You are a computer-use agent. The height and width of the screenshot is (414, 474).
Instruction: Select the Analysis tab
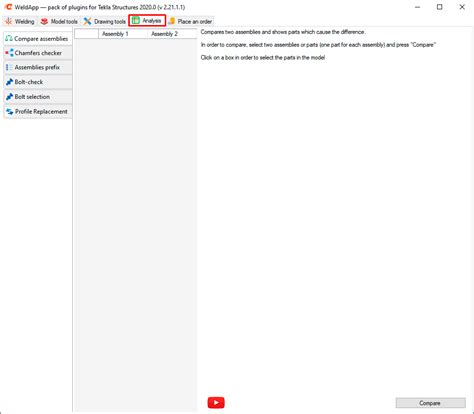(x=147, y=21)
